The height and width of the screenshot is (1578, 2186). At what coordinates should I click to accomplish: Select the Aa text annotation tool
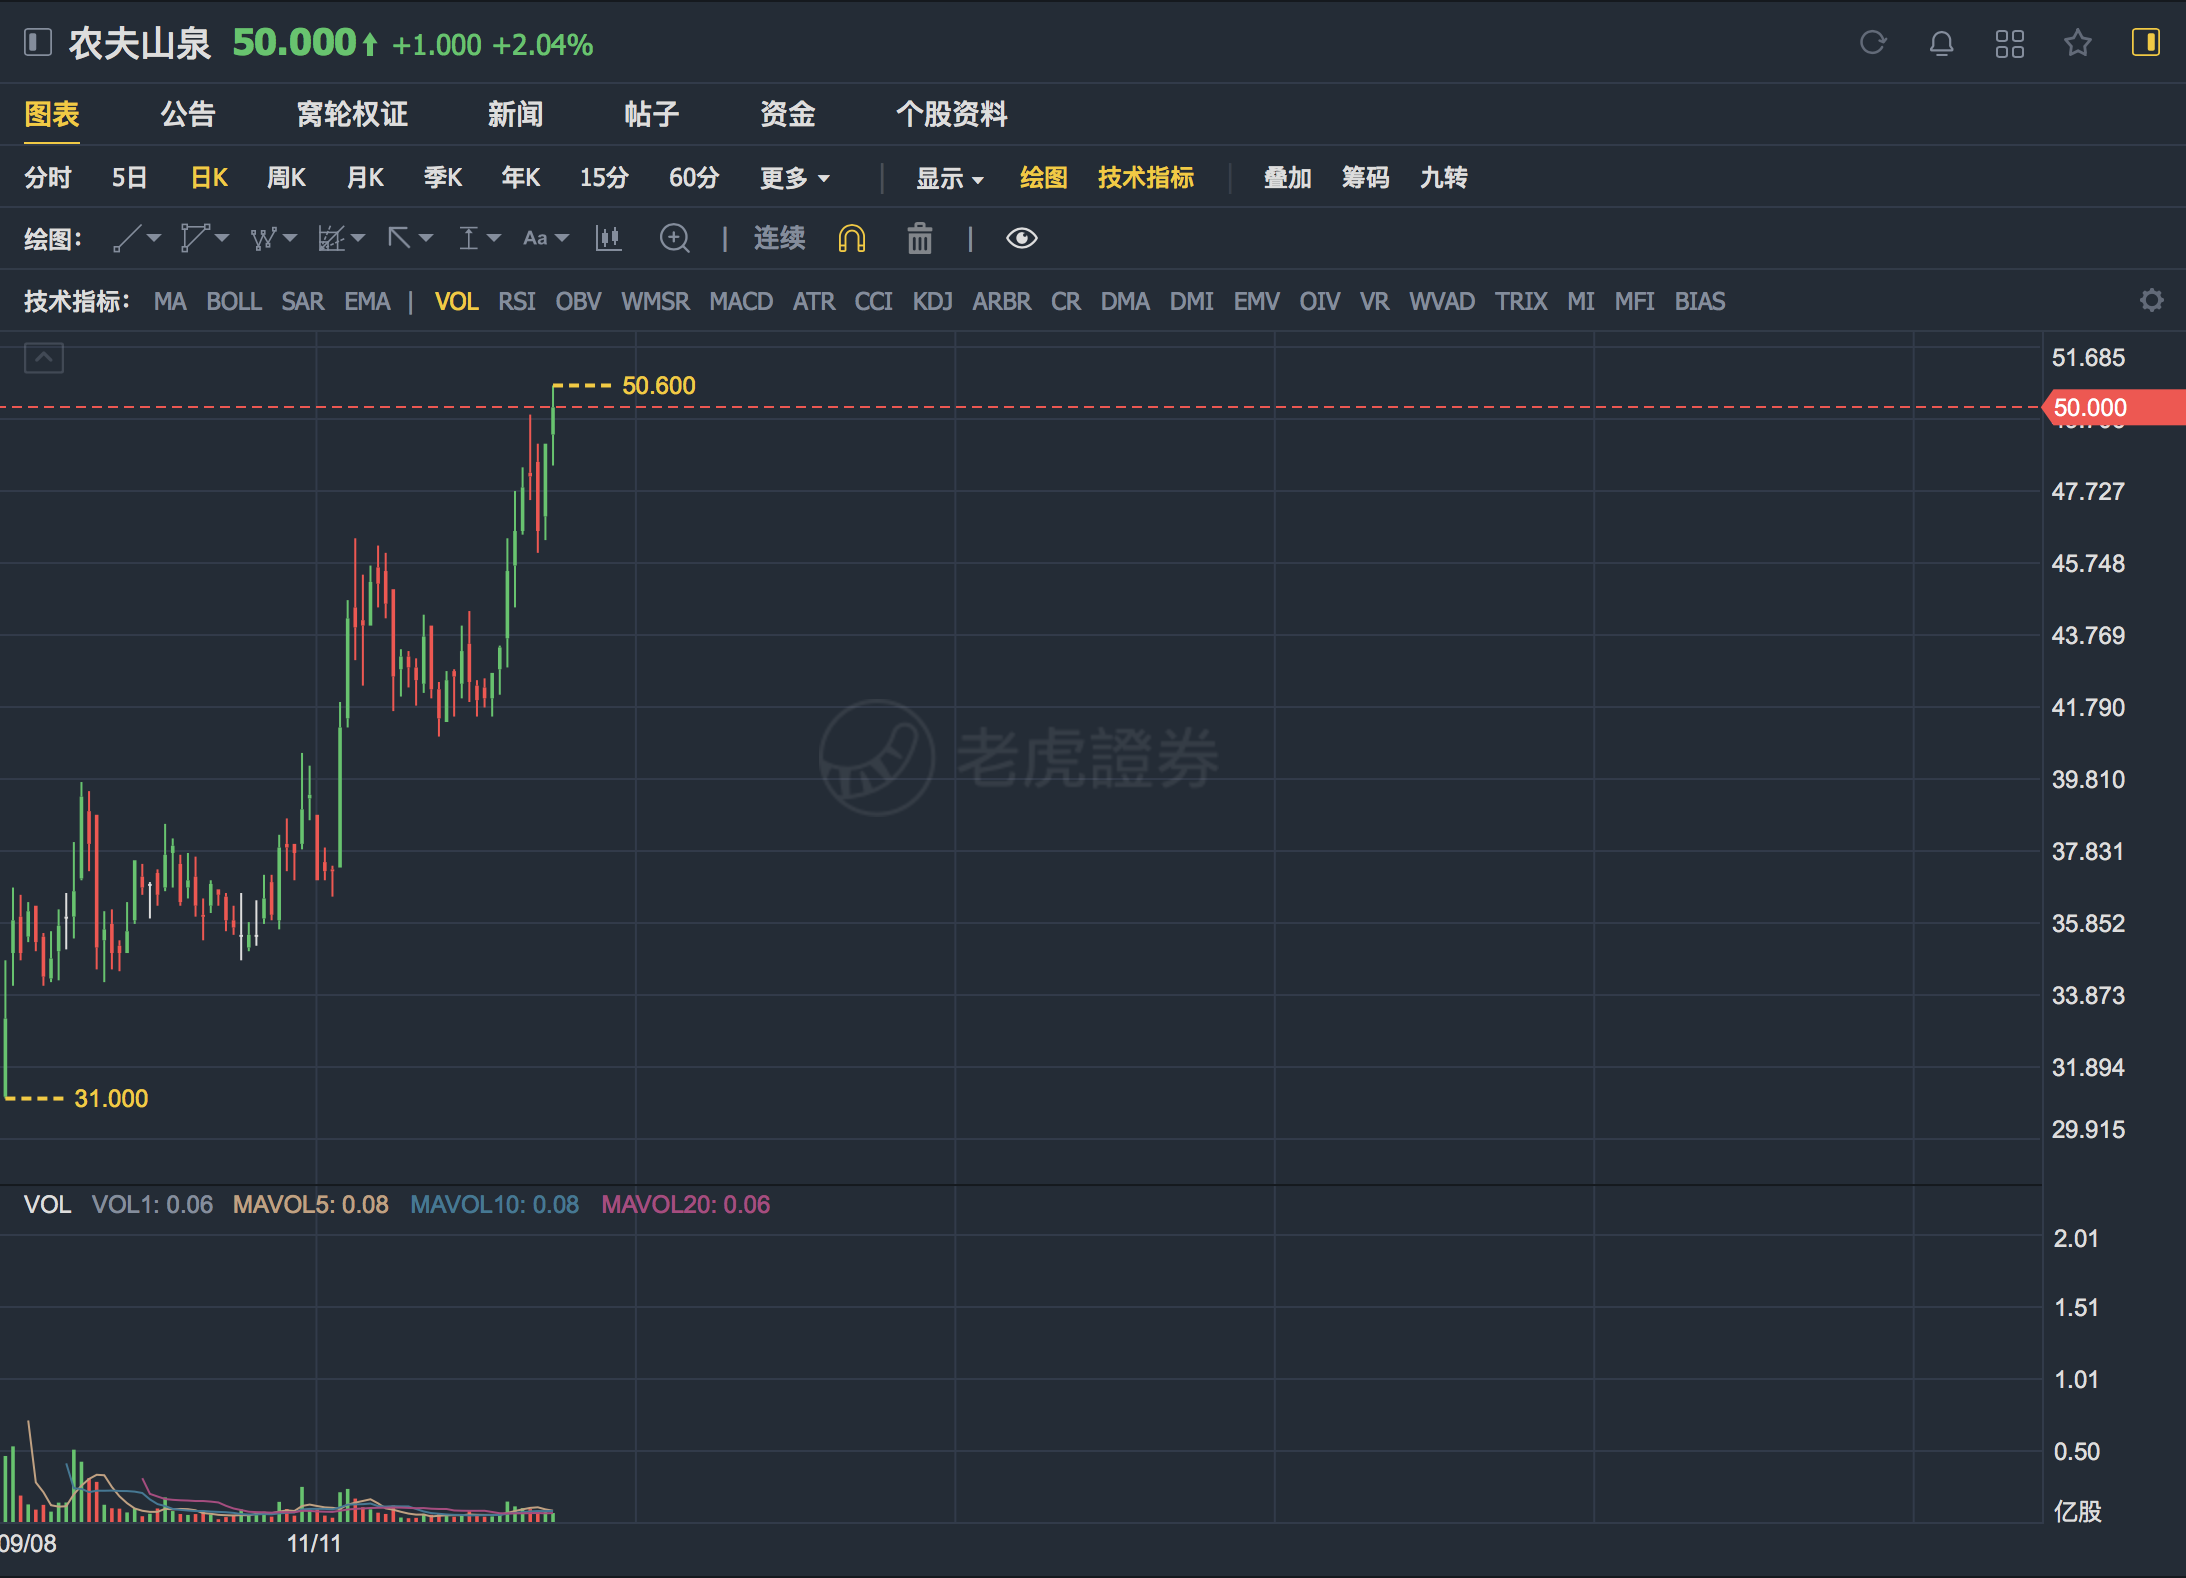point(535,238)
